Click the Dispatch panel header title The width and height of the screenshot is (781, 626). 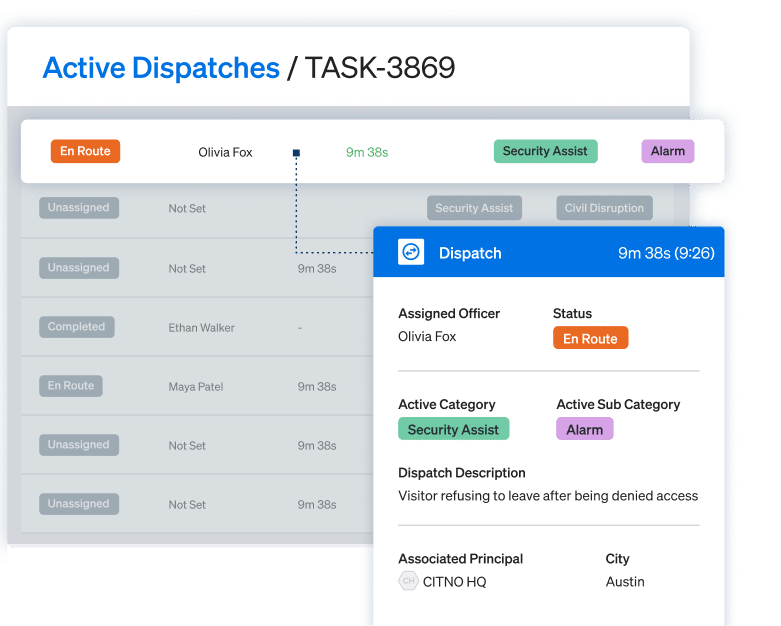470,253
